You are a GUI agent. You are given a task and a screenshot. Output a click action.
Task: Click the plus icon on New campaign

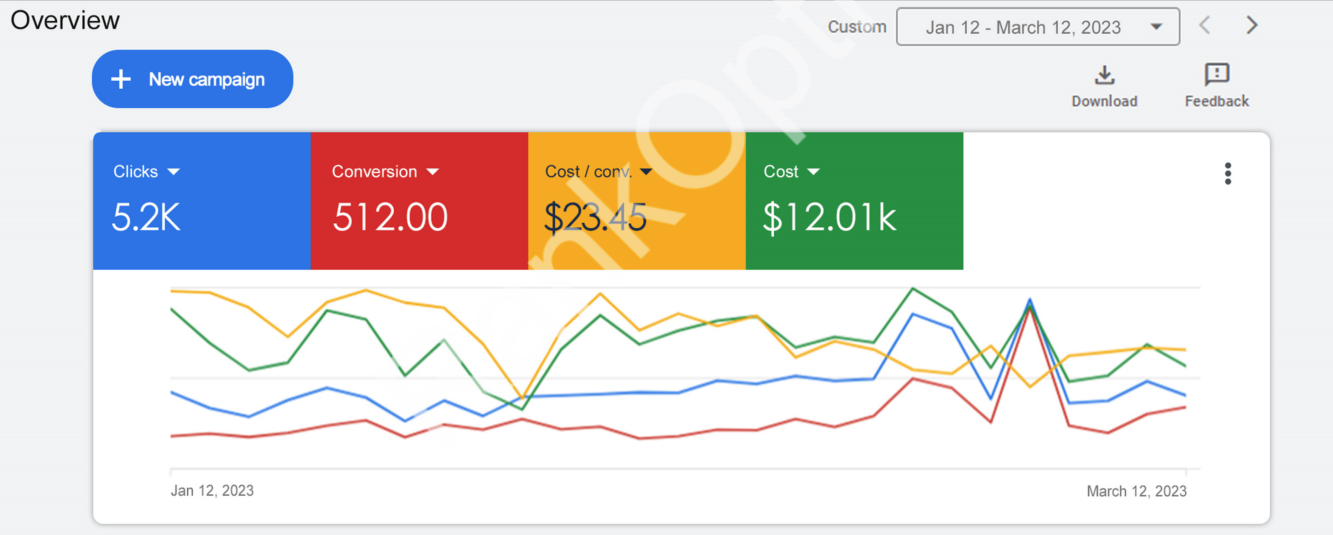pos(121,79)
